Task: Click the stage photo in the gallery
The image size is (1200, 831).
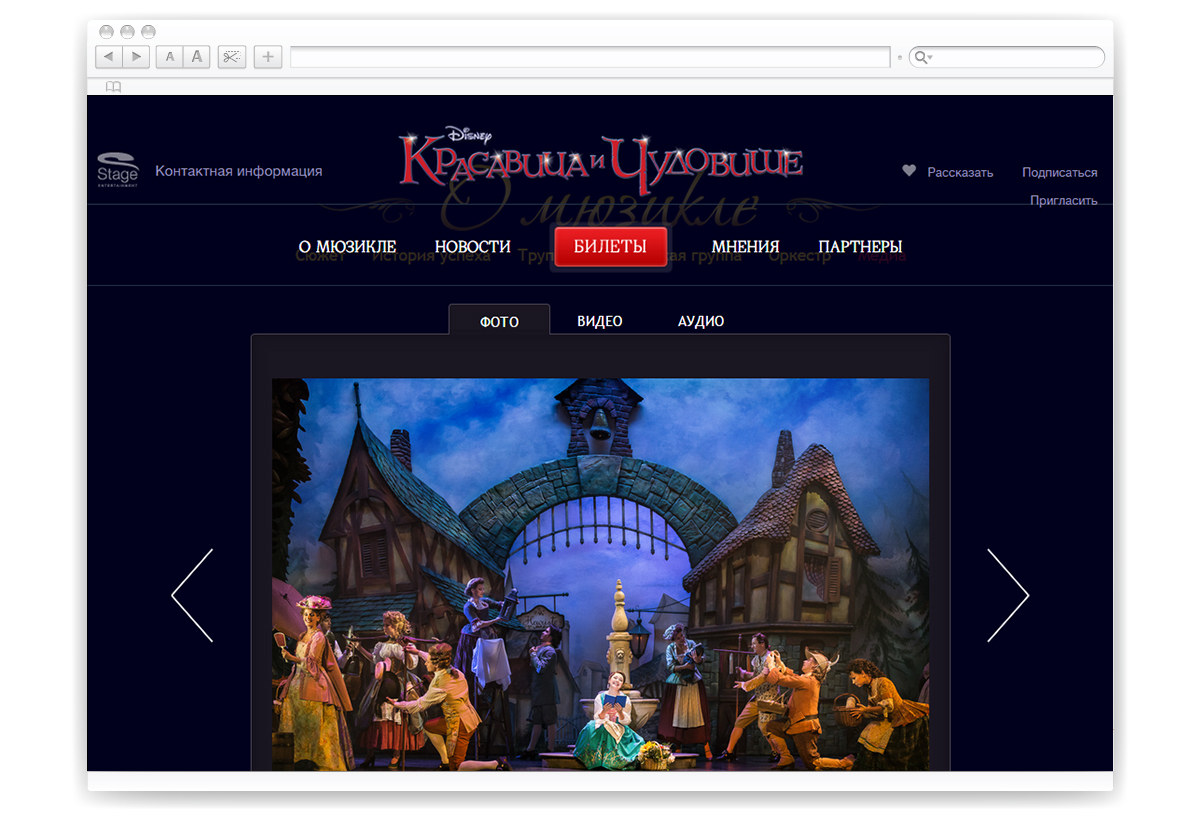Action: (600, 574)
